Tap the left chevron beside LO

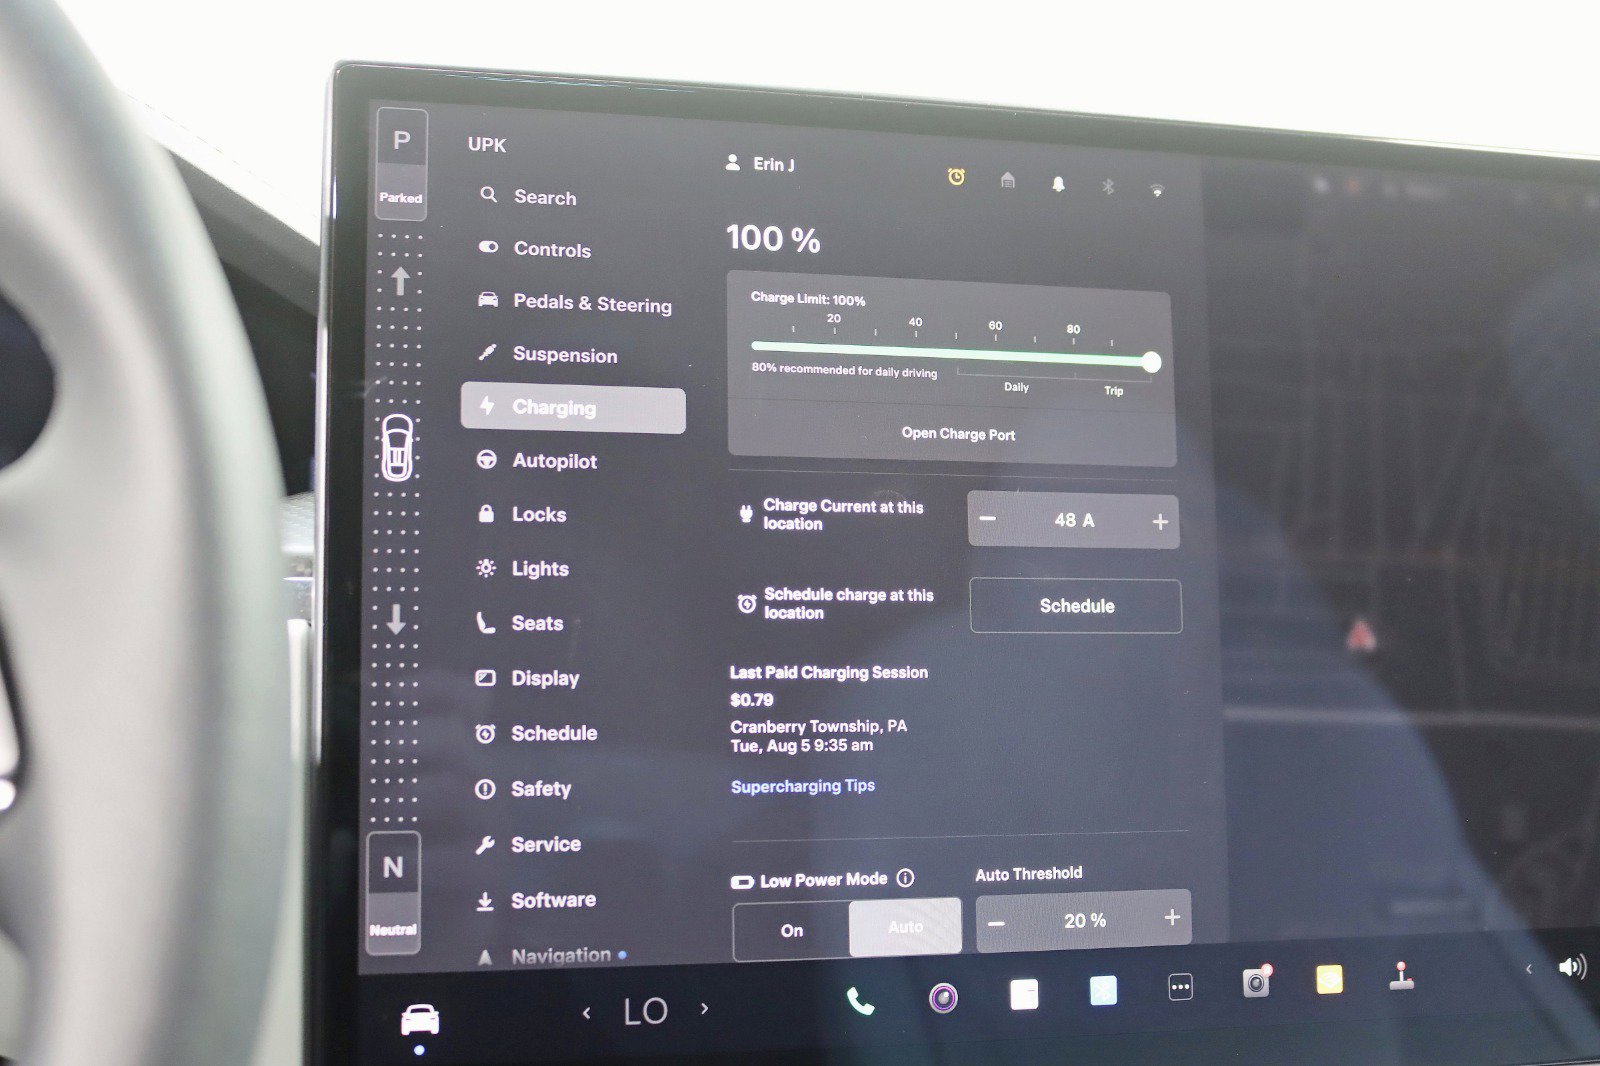click(586, 1011)
